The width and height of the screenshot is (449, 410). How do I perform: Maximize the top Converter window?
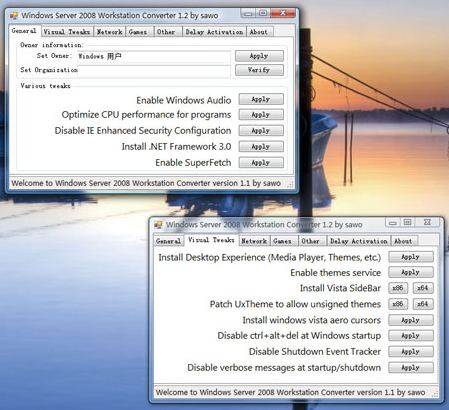click(263, 14)
